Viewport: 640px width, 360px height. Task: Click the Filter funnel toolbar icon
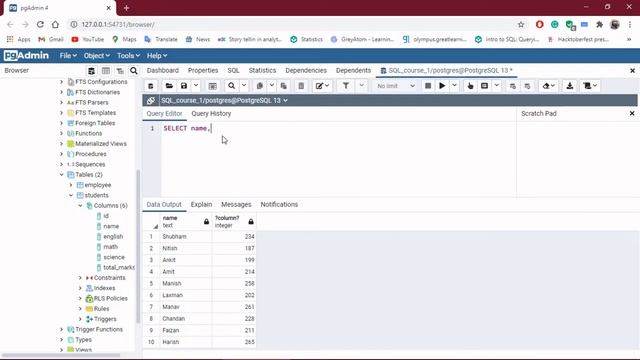point(346,86)
